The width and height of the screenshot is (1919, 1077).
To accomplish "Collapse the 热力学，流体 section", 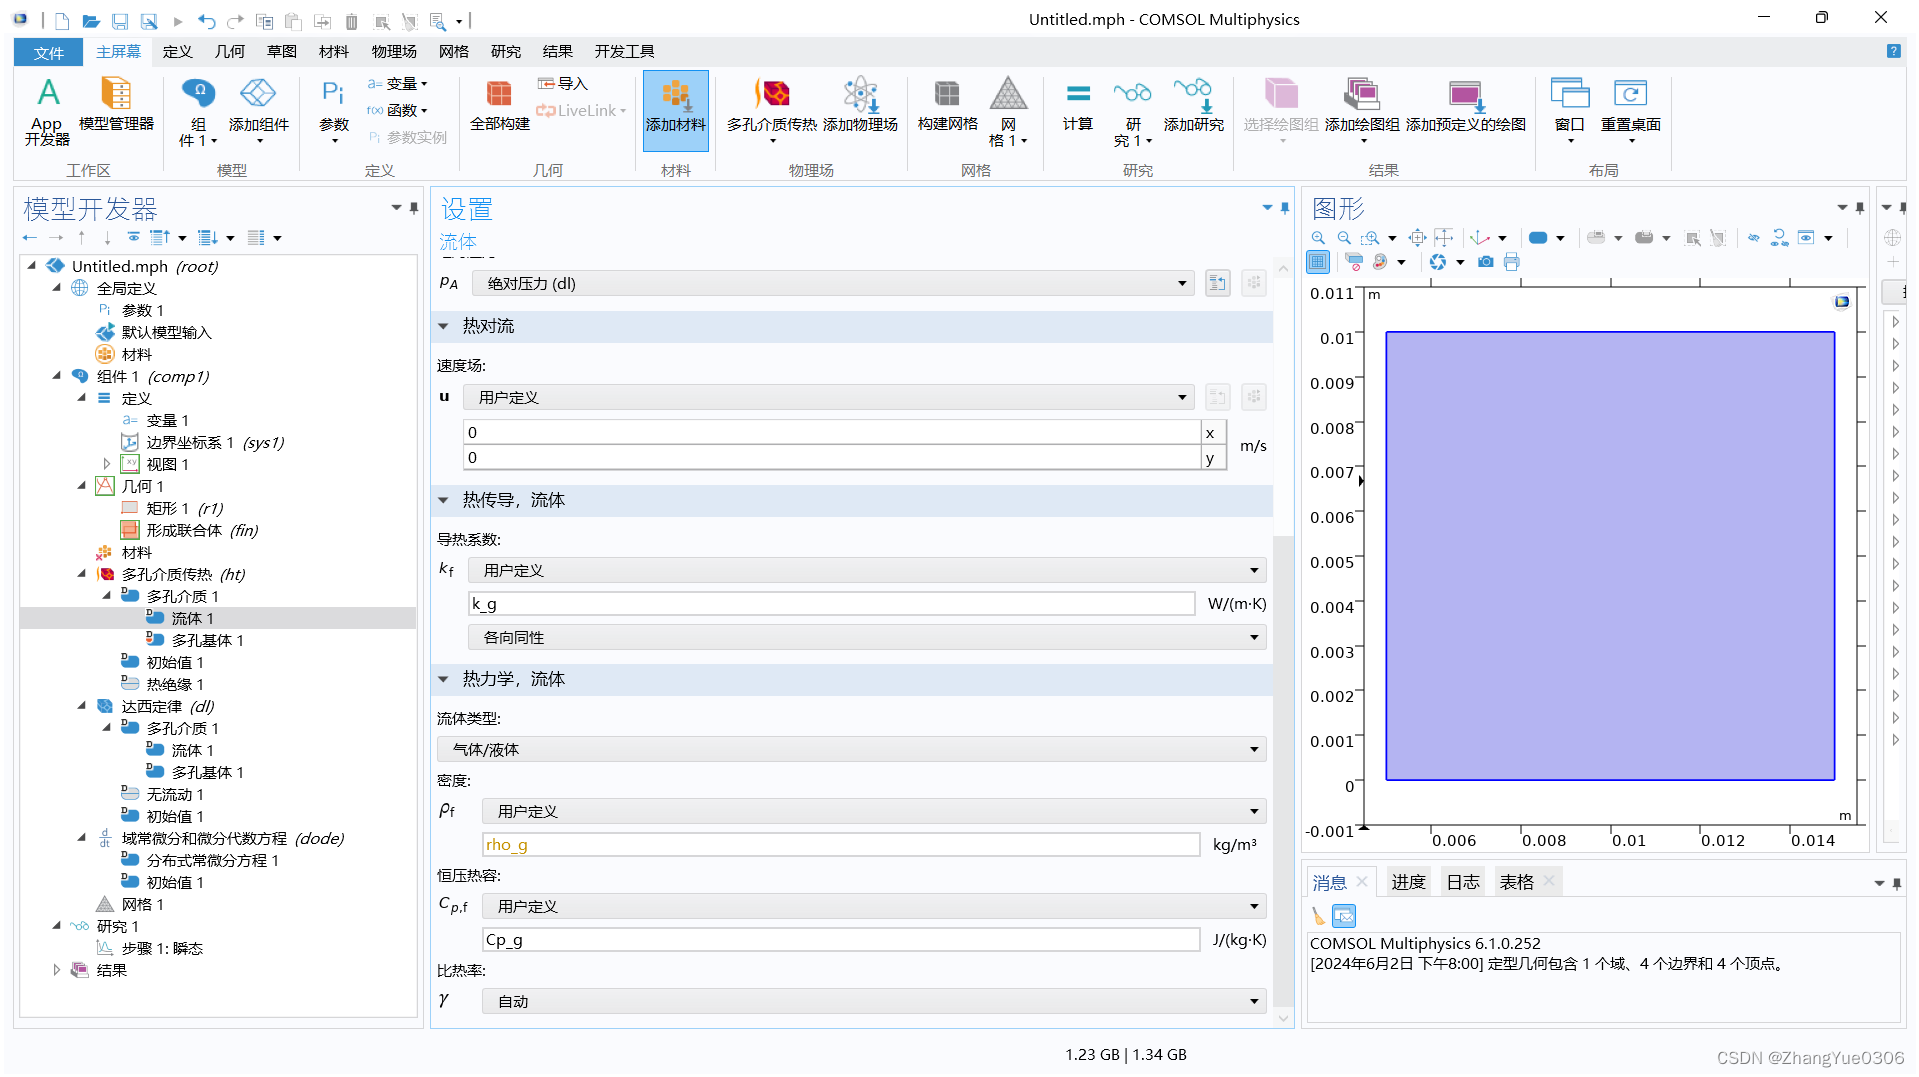I will click(443, 680).
